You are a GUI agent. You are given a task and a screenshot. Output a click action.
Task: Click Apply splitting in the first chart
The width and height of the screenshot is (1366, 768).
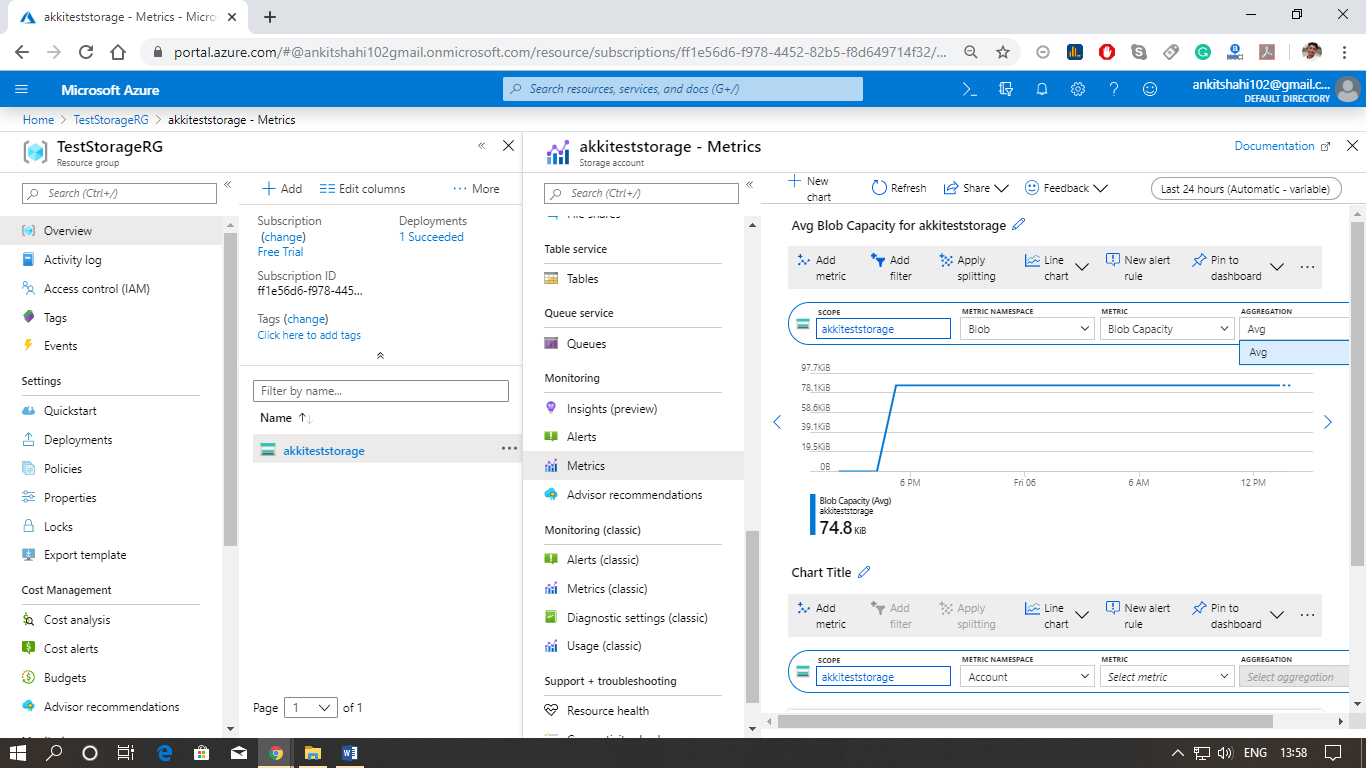tap(968, 268)
